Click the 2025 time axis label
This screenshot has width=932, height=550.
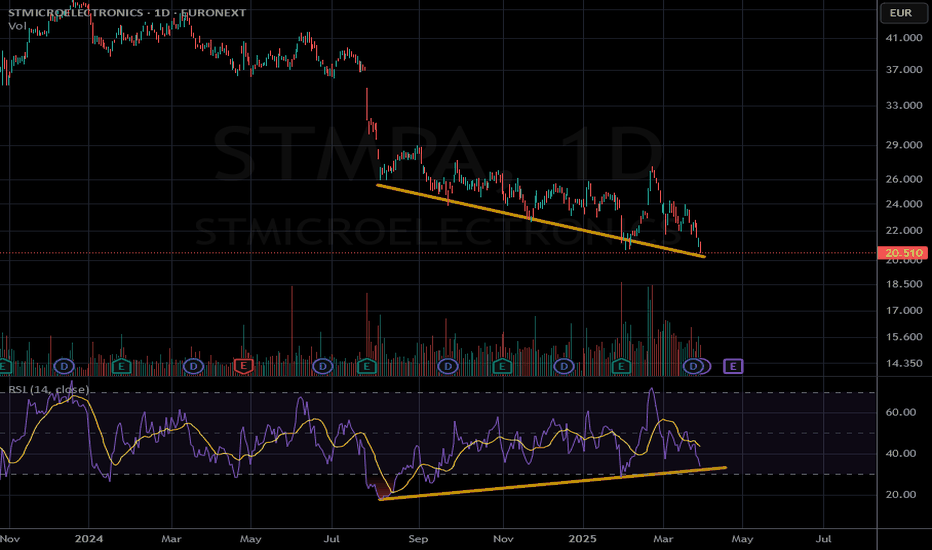tap(582, 539)
